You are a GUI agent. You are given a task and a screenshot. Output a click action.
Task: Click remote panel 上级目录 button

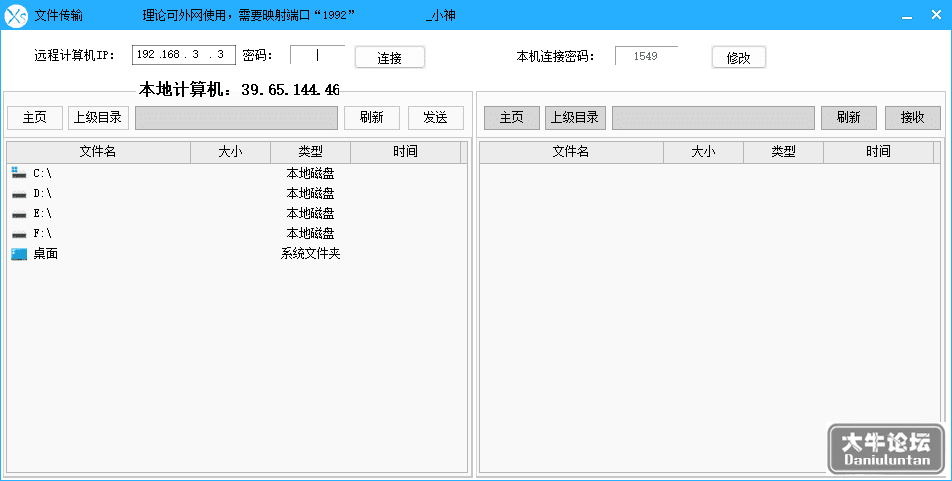pyautogui.click(x=575, y=118)
